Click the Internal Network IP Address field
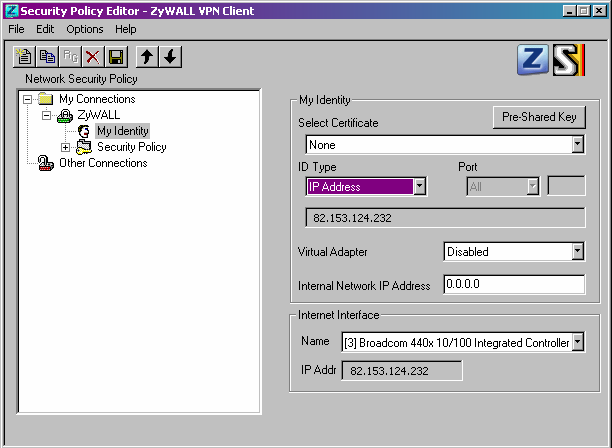Screen dimensions: 612x448 (514, 284)
